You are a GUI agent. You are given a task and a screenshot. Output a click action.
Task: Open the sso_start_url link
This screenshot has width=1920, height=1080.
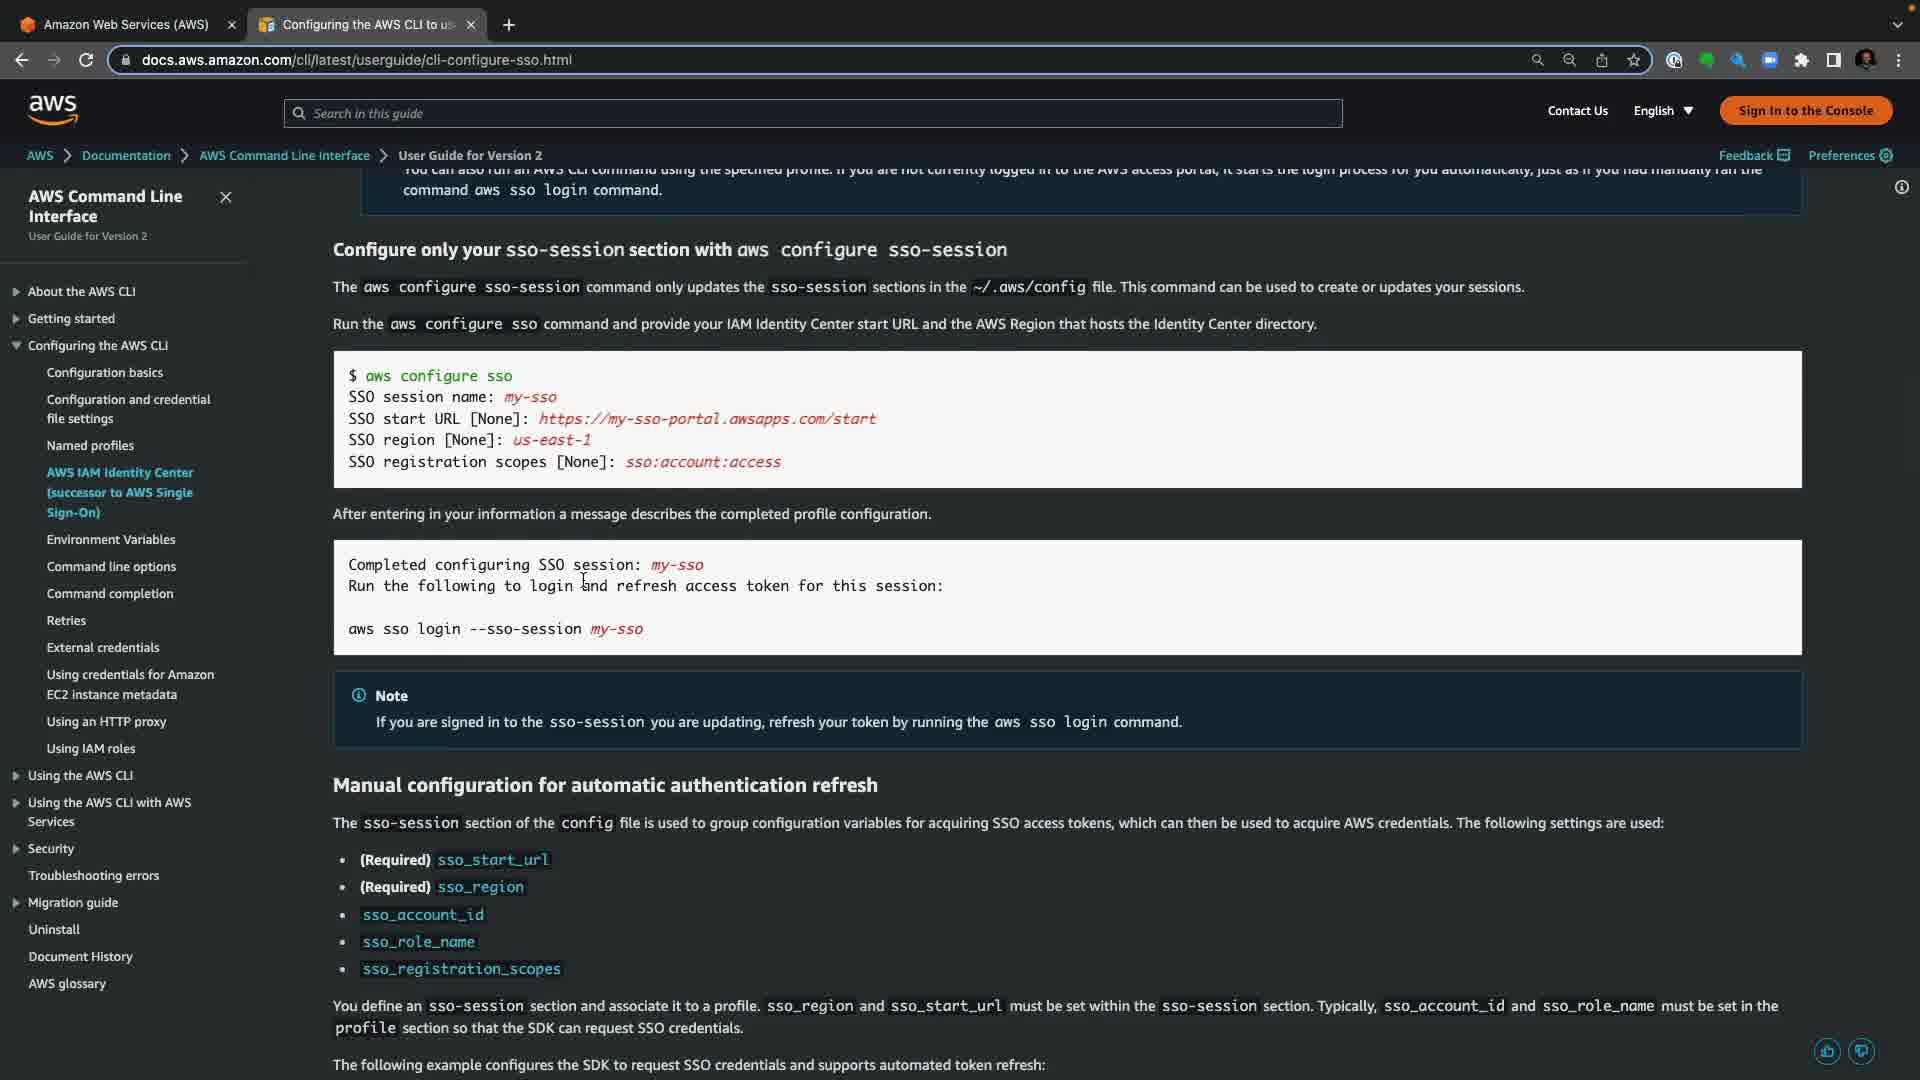492,860
